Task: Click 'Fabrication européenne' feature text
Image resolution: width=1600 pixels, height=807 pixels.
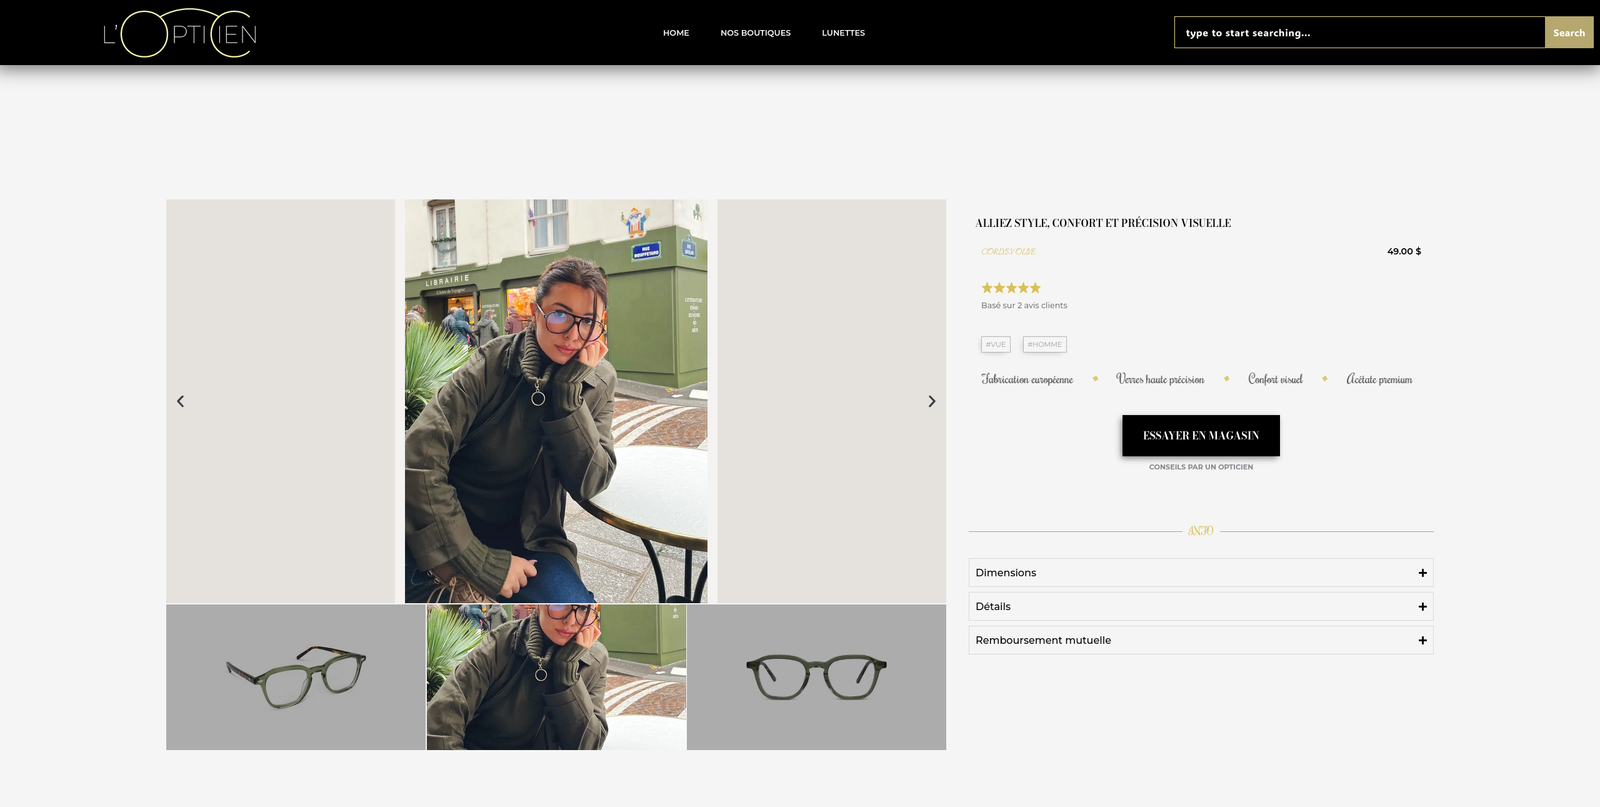Action: pos(1027,379)
